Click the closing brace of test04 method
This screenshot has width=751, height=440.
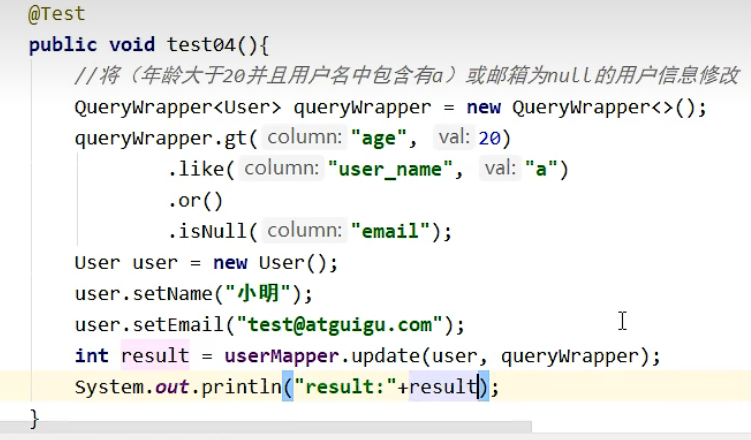[35, 416]
